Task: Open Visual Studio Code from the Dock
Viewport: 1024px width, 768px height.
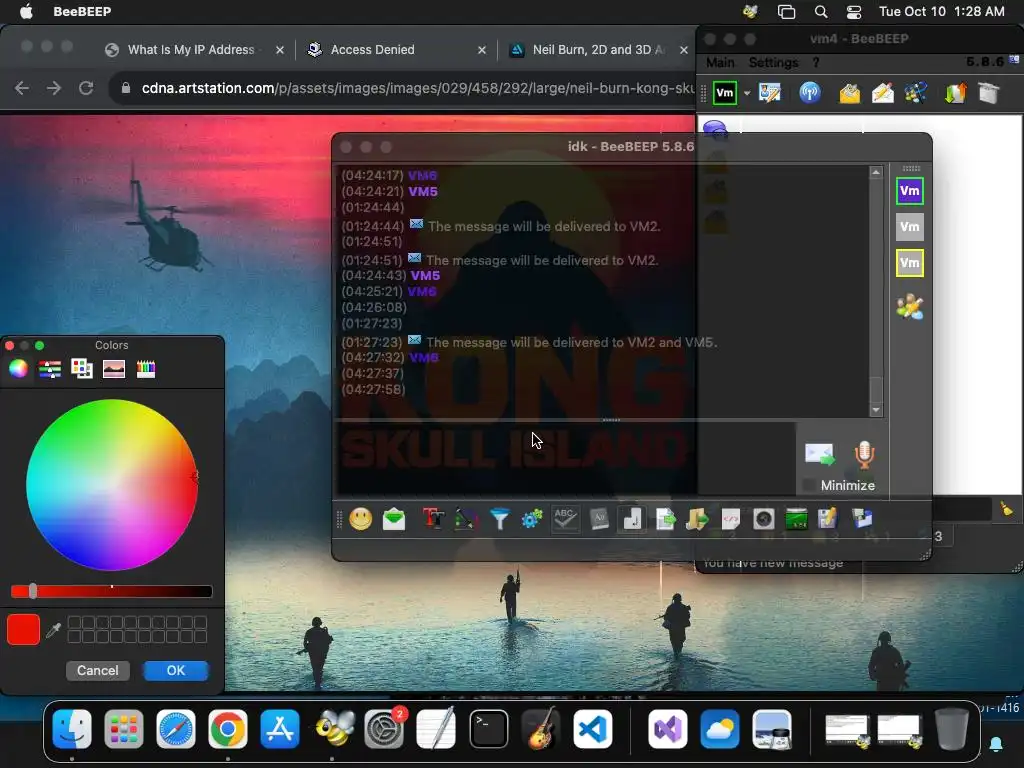Action: point(592,729)
